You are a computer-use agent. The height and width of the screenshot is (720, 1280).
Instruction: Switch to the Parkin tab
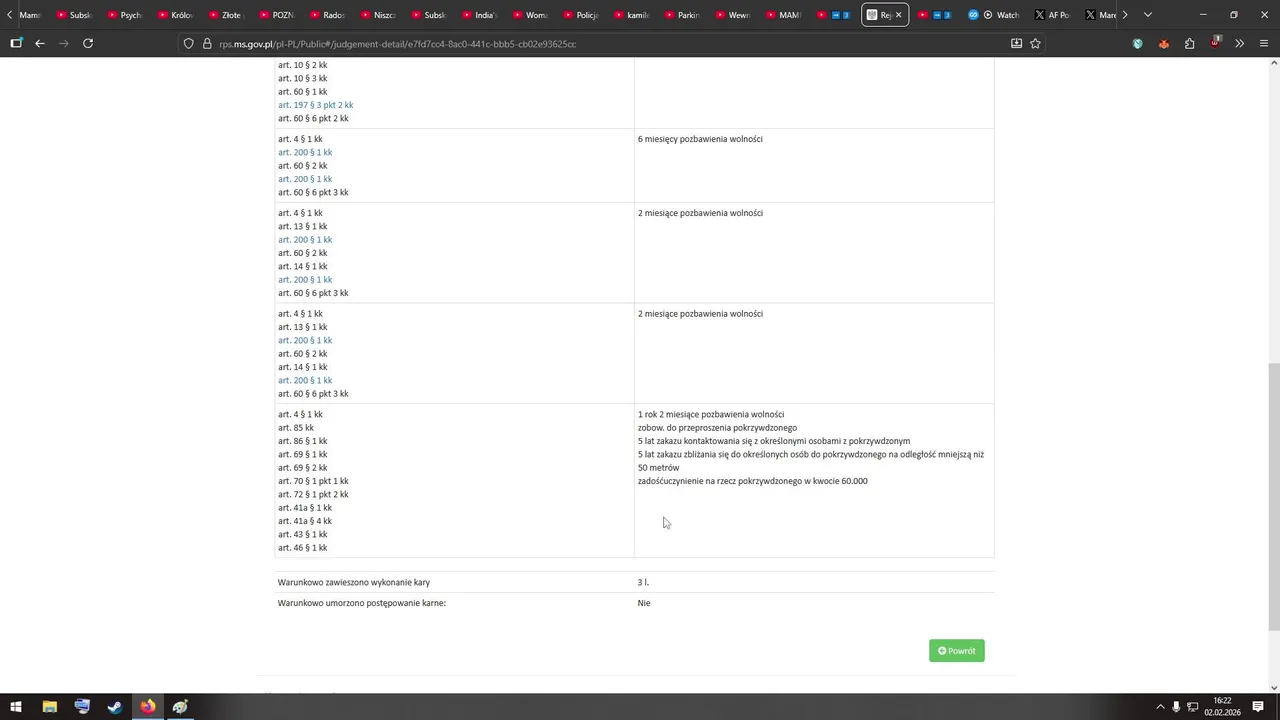(683, 15)
